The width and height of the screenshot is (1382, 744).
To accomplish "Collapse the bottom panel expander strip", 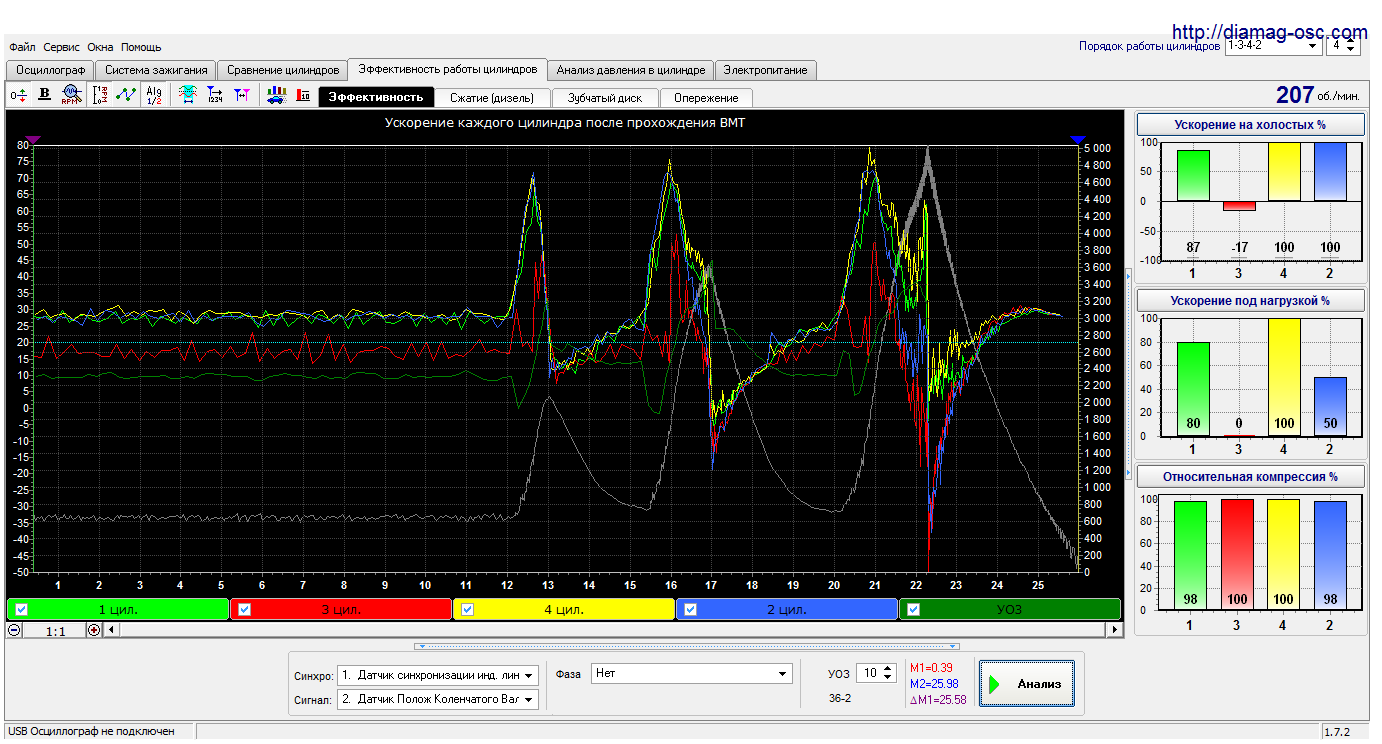I will coord(687,646).
